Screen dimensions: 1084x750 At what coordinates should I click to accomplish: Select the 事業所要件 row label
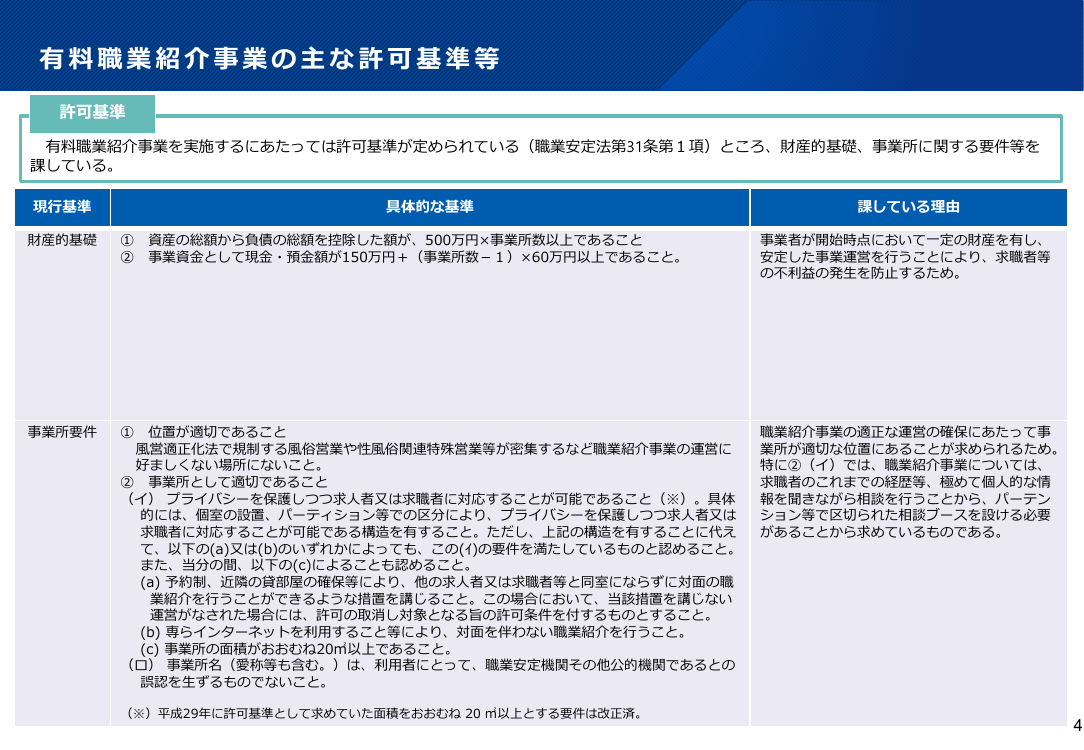(x=62, y=432)
